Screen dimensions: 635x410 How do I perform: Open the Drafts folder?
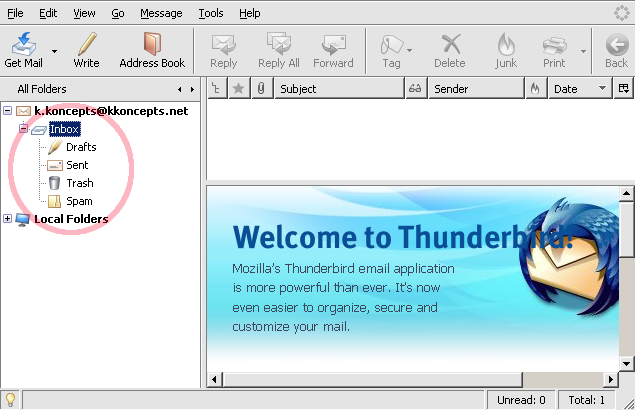tap(81, 147)
